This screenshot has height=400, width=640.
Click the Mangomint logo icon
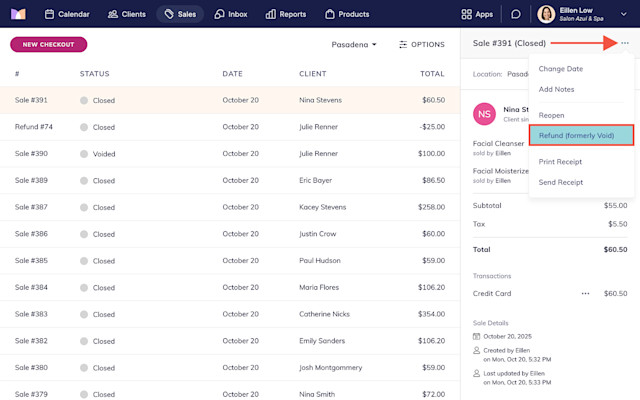[18, 14]
